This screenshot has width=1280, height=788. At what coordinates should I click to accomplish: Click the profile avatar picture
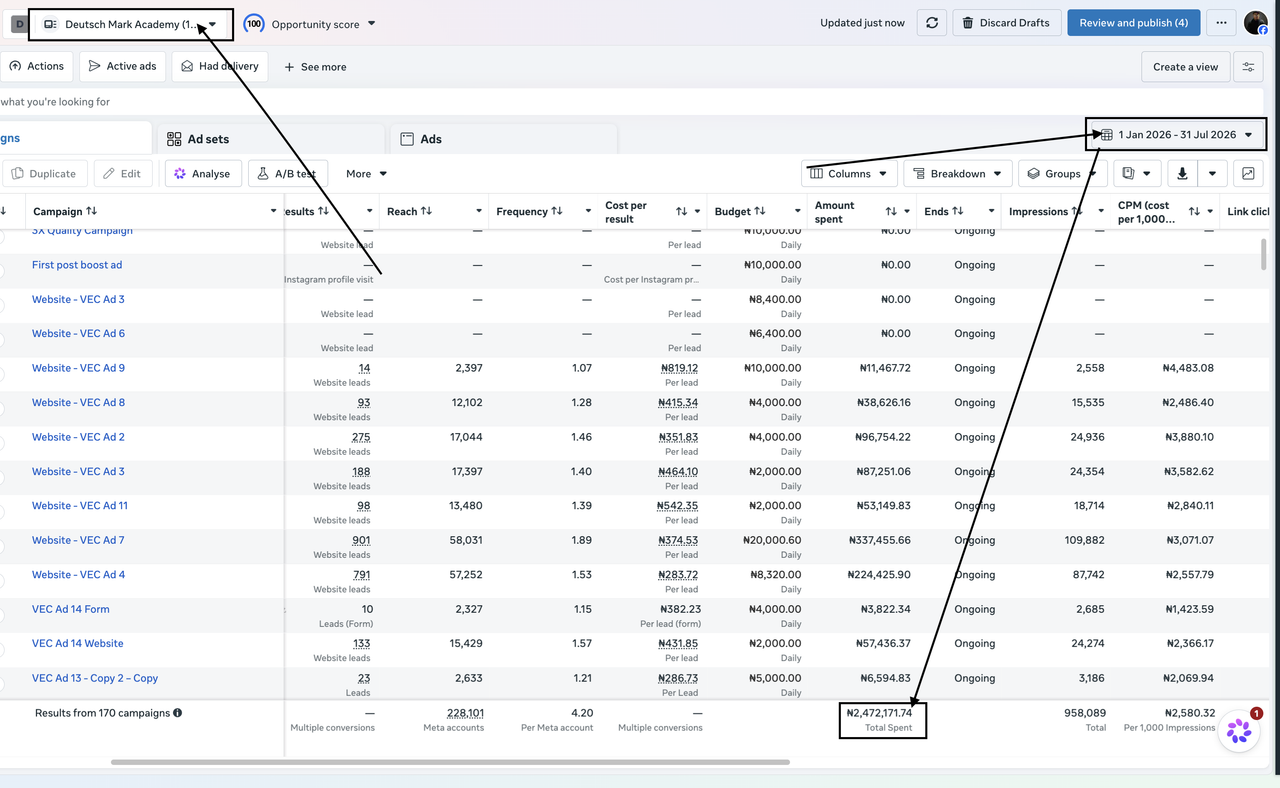pos(1256,23)
